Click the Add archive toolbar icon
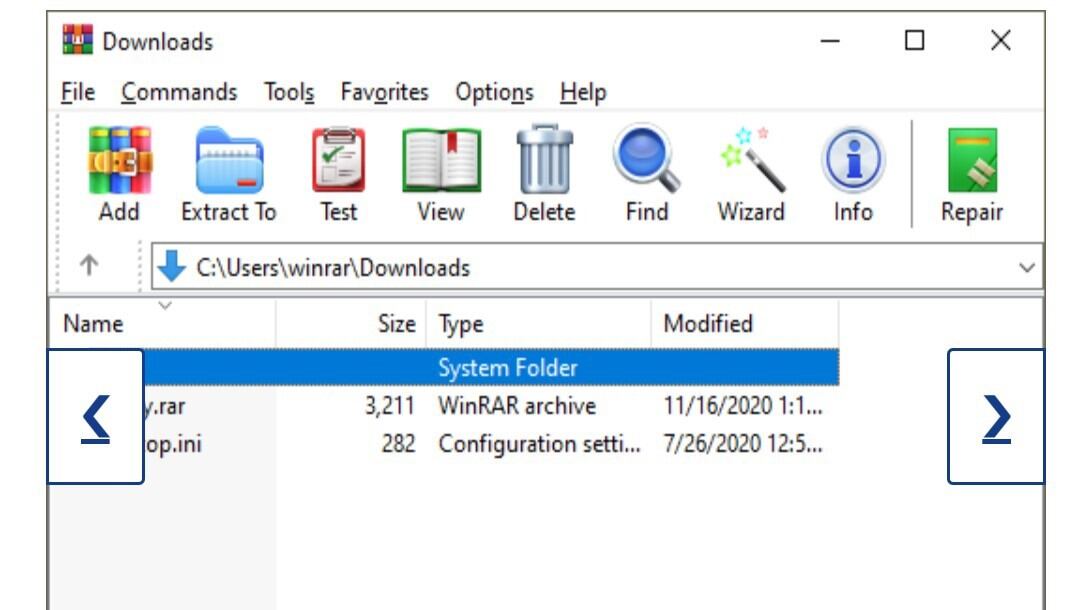The width and height of the screenshot is (1085, 610). [119, 162]
